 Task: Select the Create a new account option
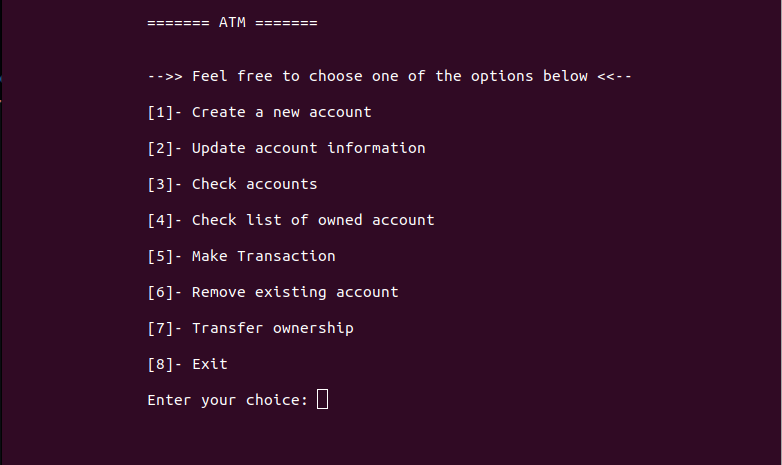coord(259,112)
